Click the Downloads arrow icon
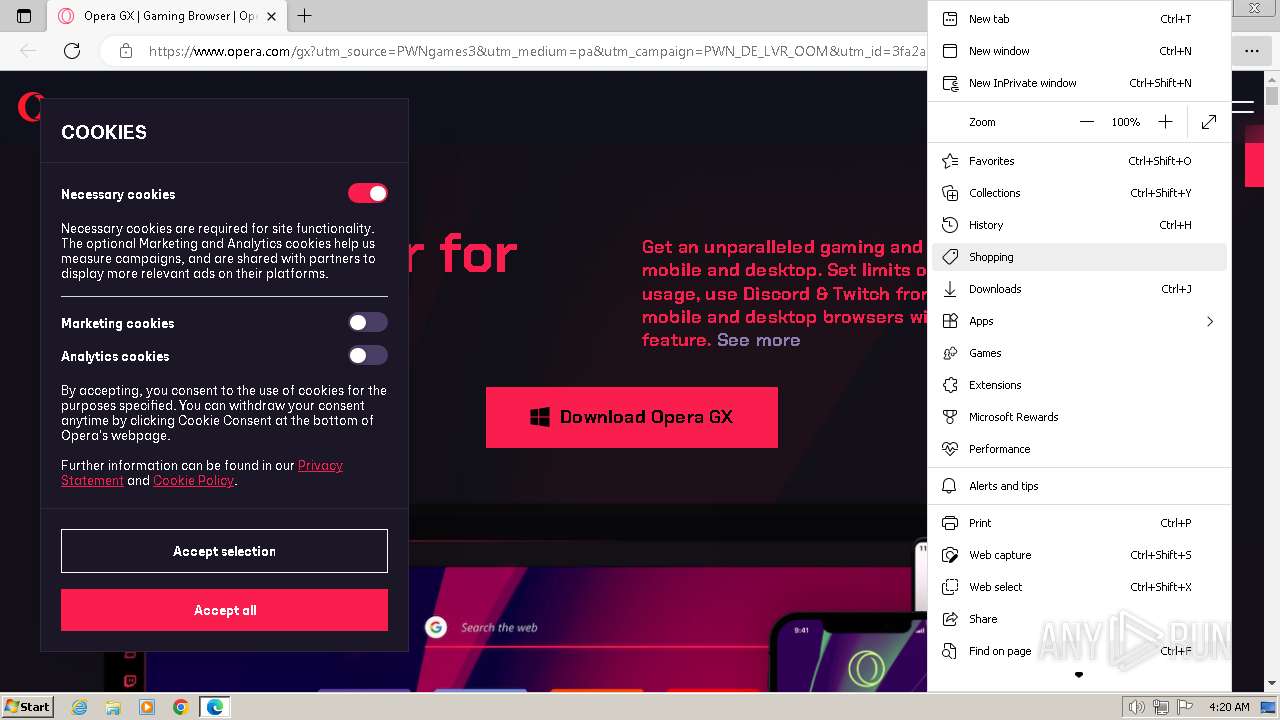 [950, 289]
